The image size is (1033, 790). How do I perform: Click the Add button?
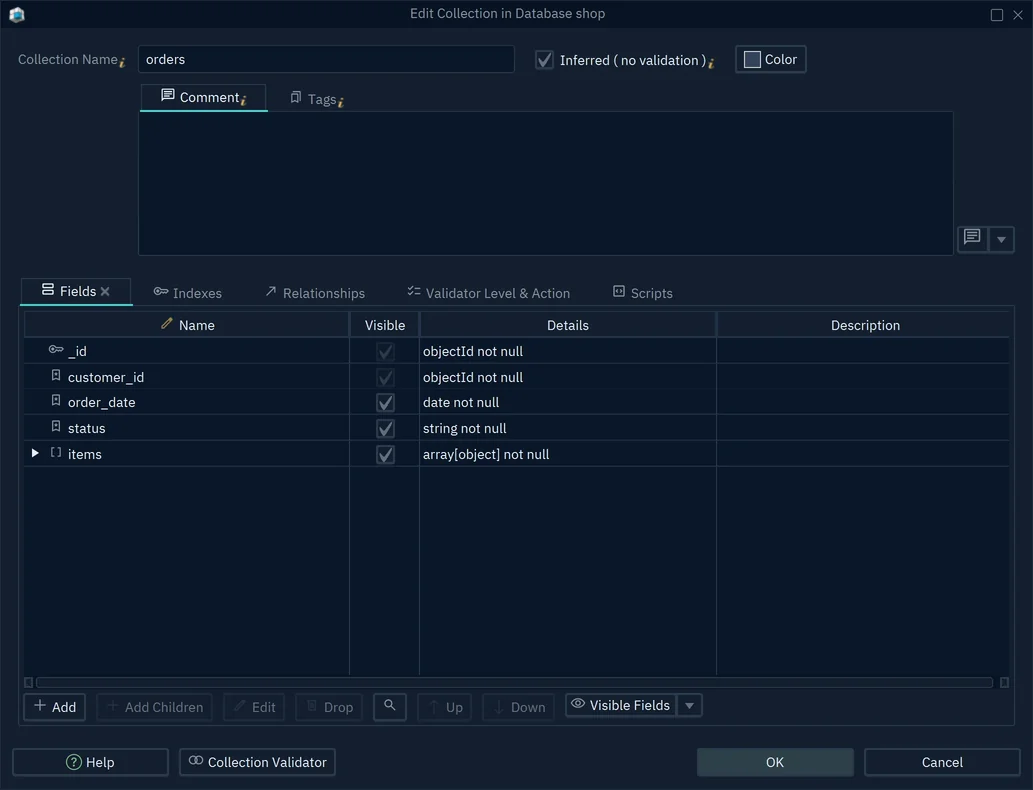pos(55,707)
